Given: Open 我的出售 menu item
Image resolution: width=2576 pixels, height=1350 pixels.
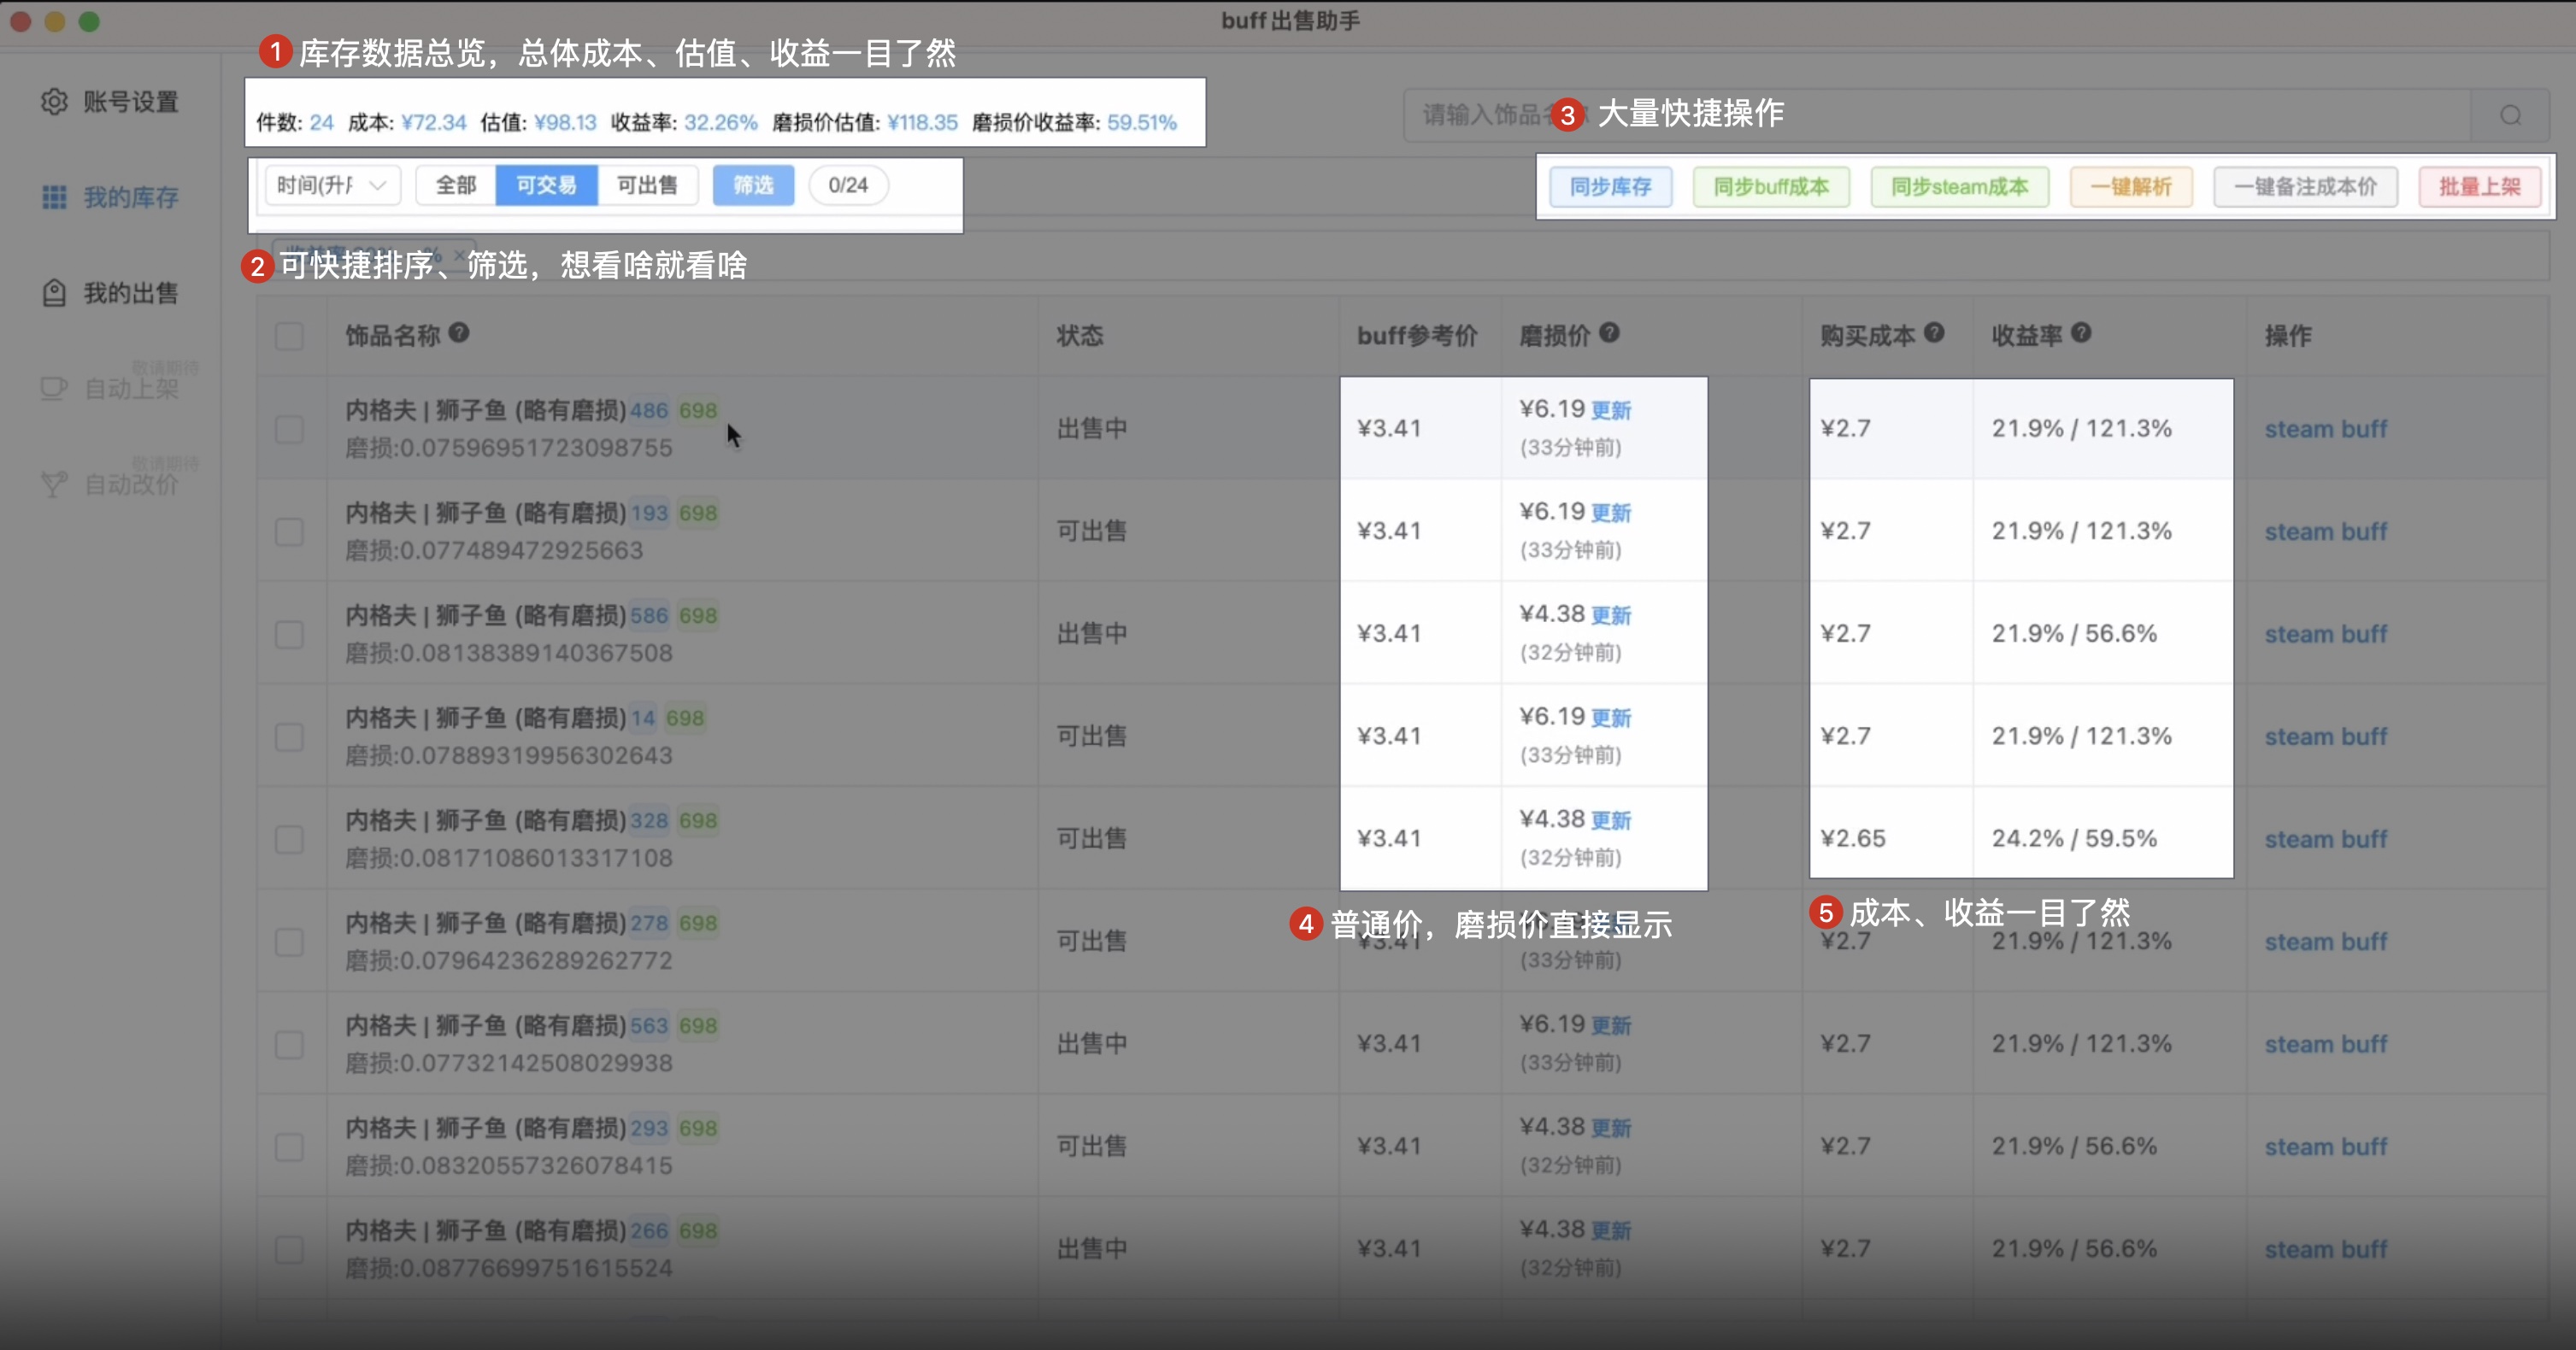Looking at the screenshot, I should click(x=110, y=293).
